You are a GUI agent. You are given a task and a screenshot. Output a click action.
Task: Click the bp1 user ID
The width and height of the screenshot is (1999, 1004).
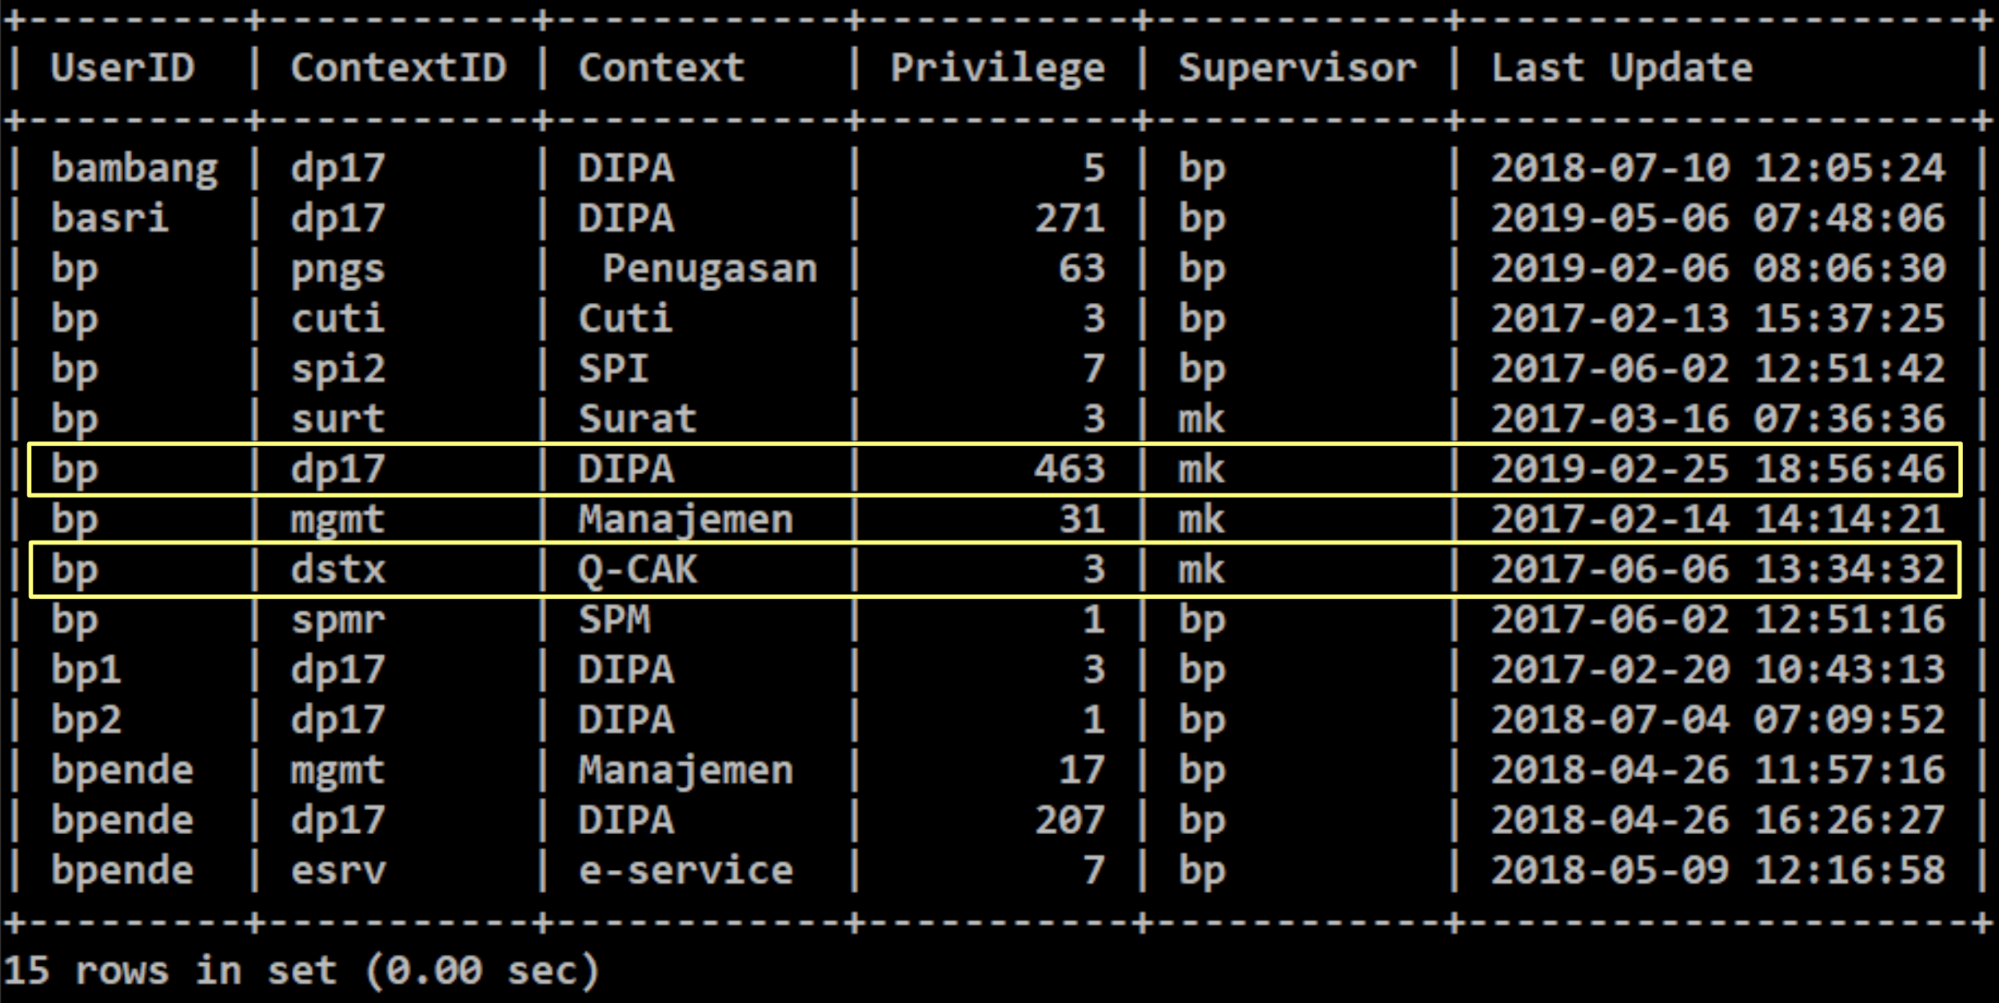click(x=86, y=670)
